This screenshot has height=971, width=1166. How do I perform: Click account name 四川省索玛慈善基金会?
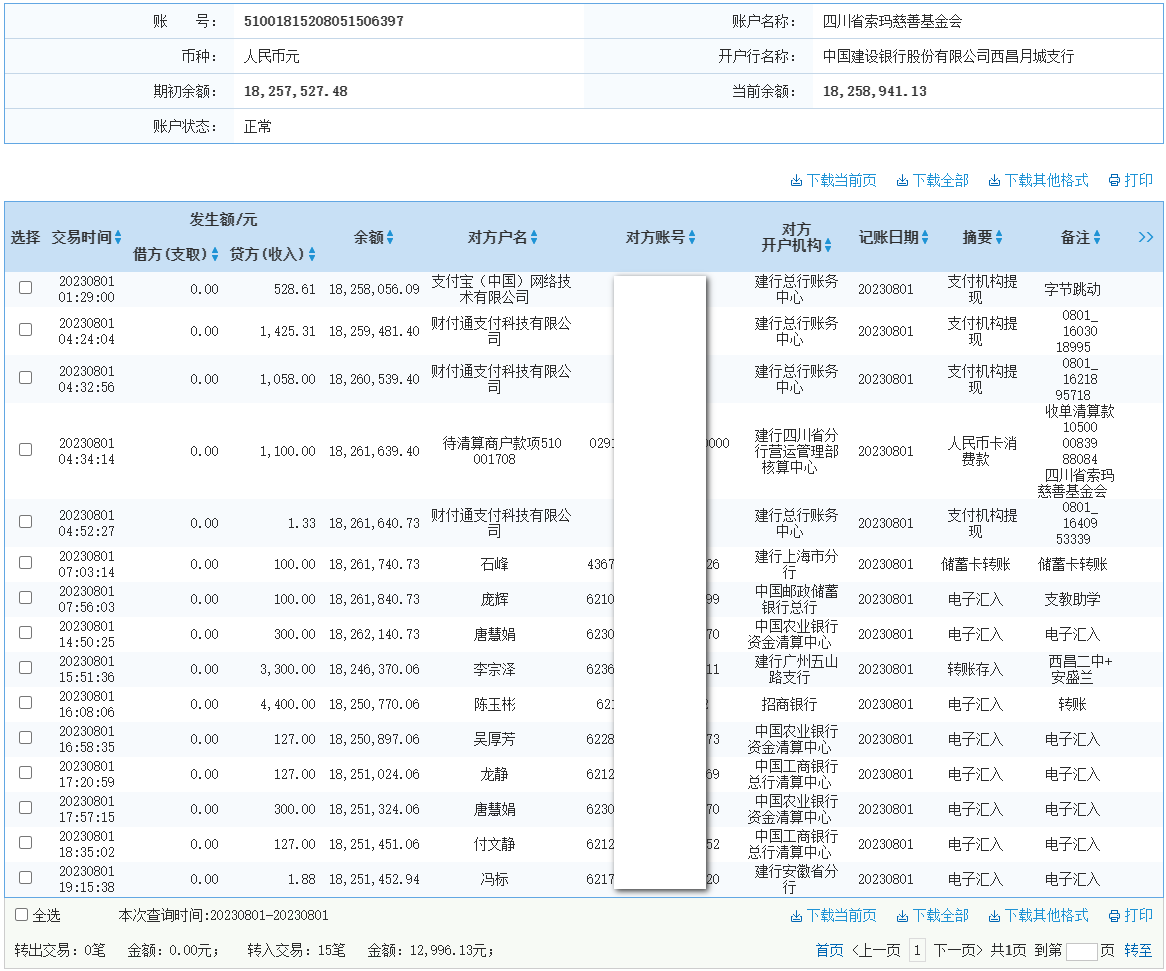pos(892,22)
